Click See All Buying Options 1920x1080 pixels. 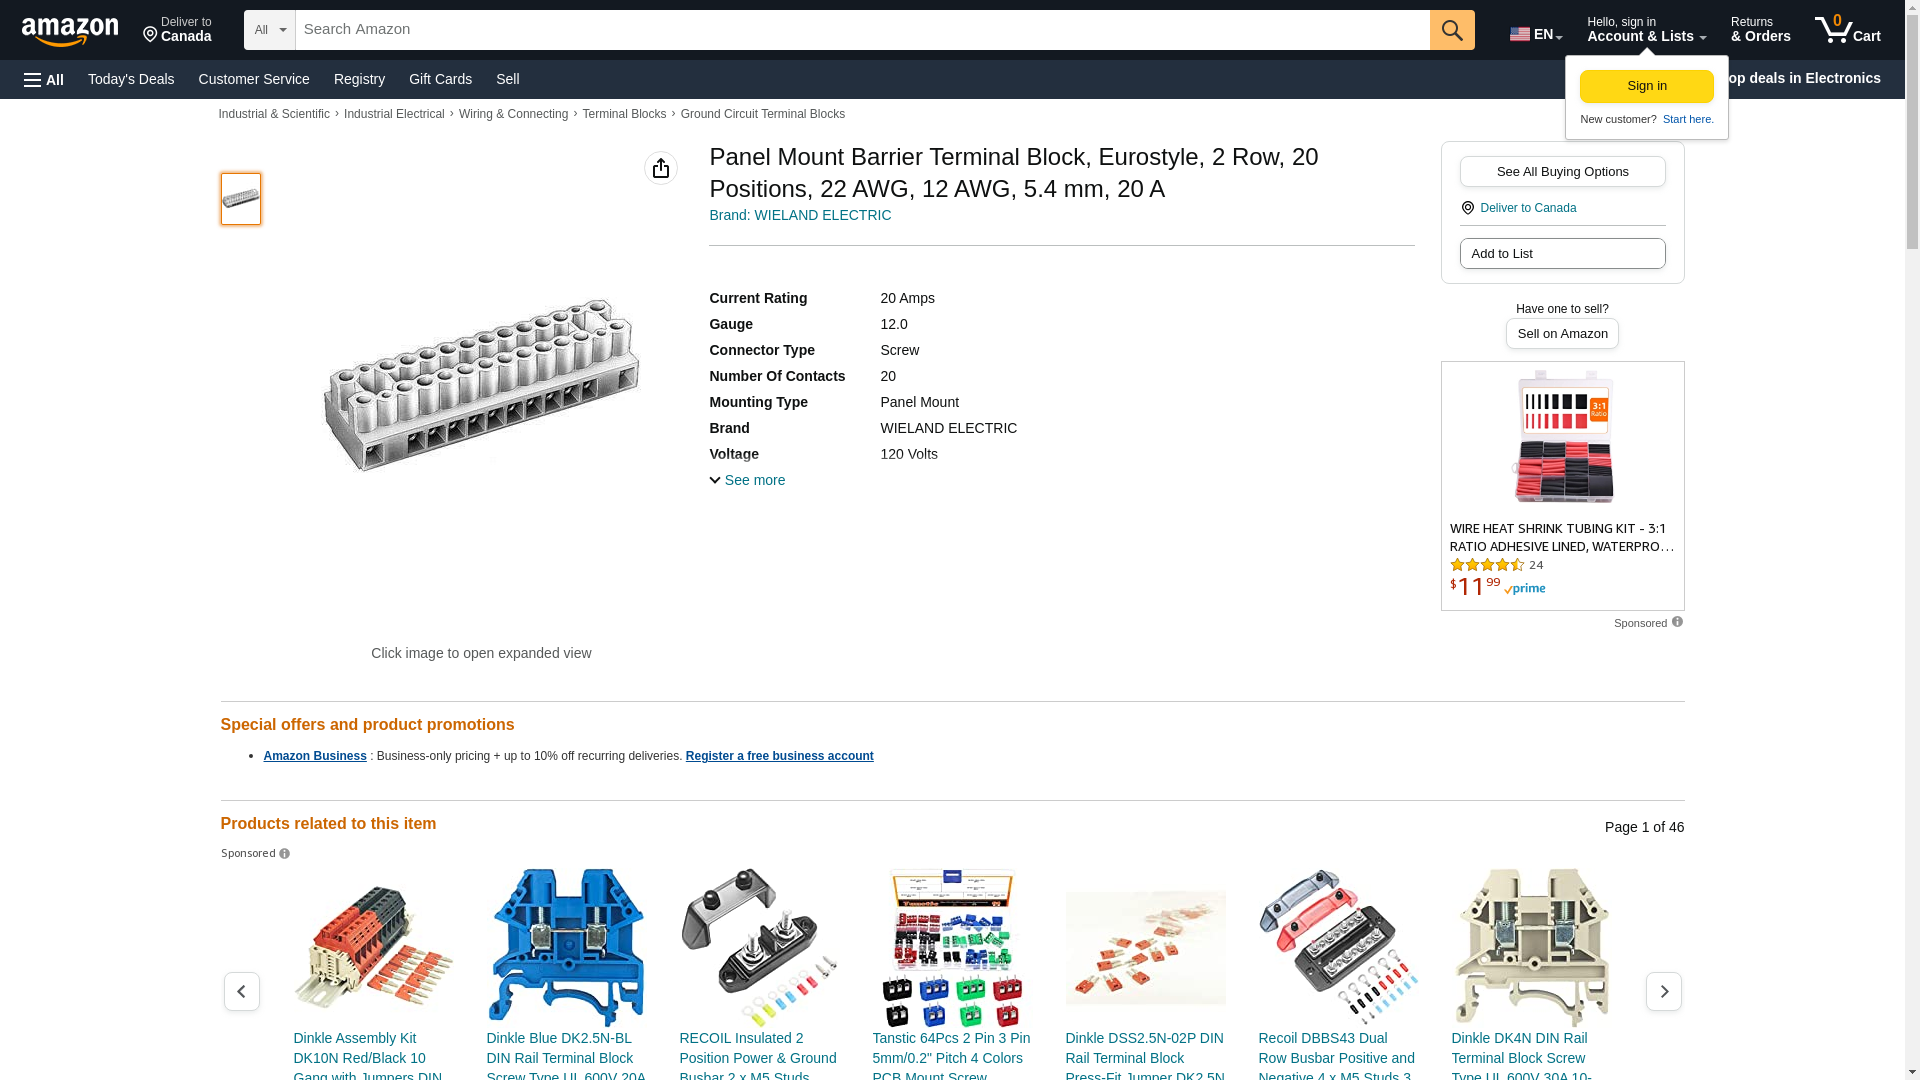click(x=1562, y=171)
